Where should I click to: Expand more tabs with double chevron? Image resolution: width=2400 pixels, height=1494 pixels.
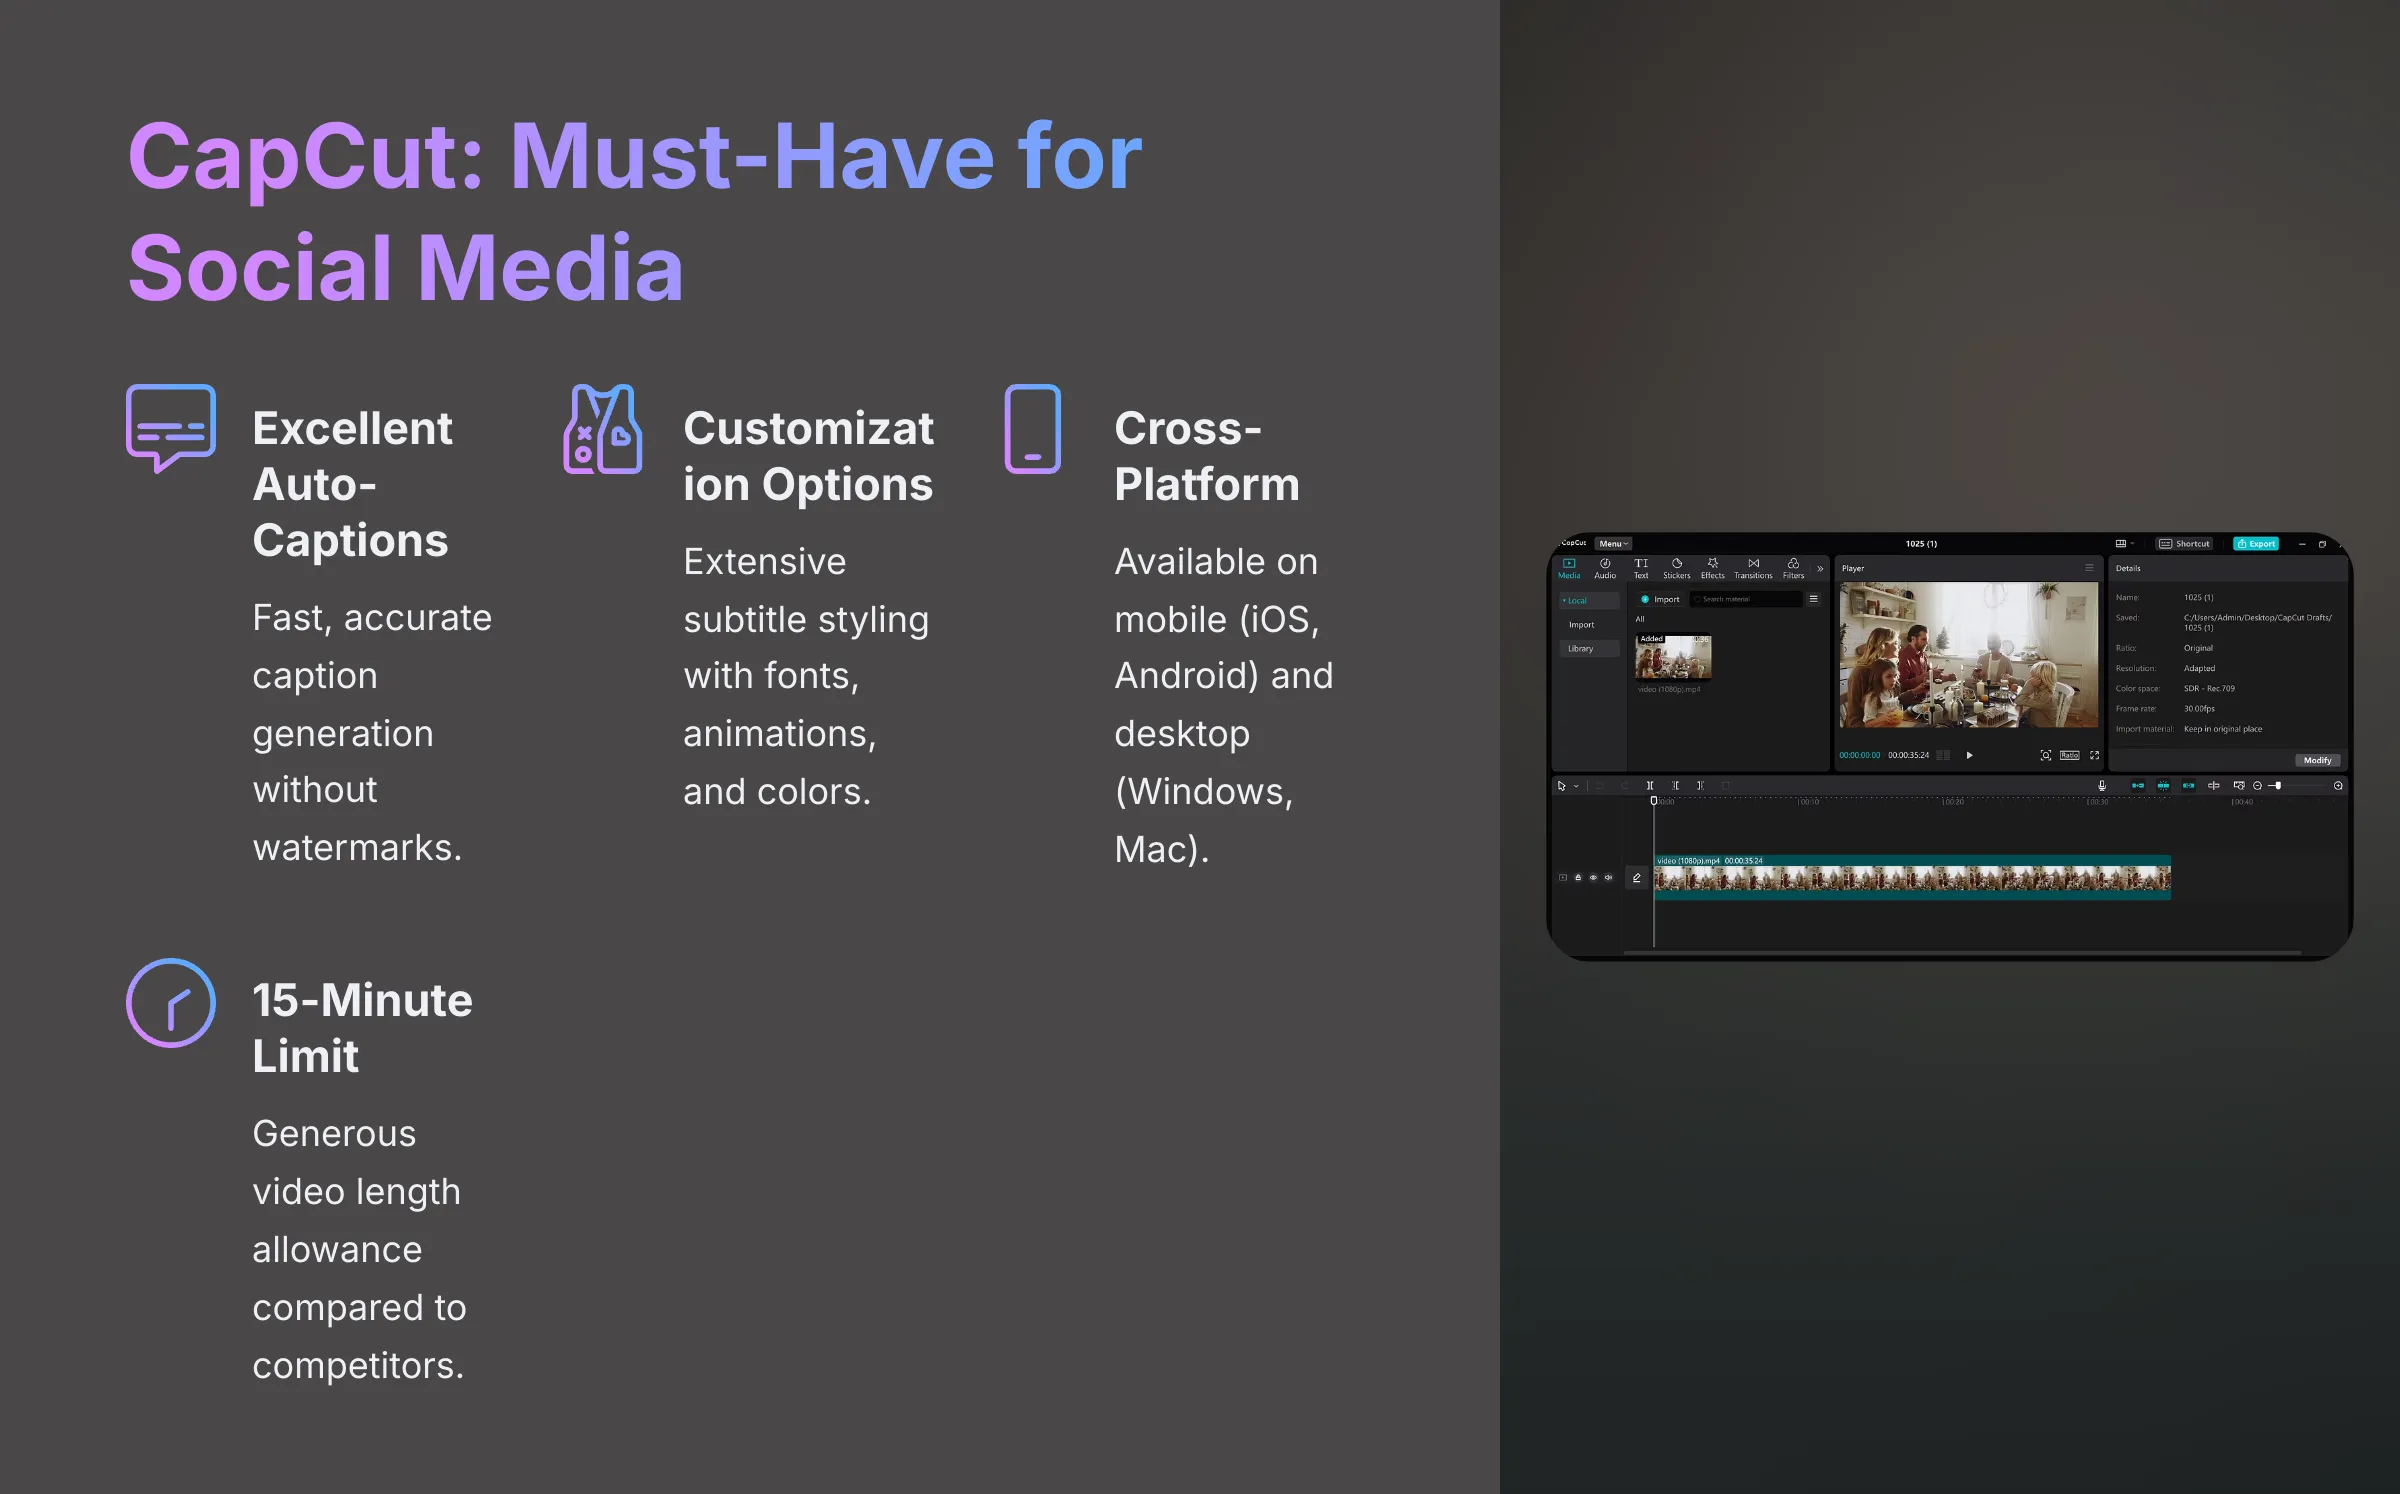pyautogui.click(x=1820, y=569)
